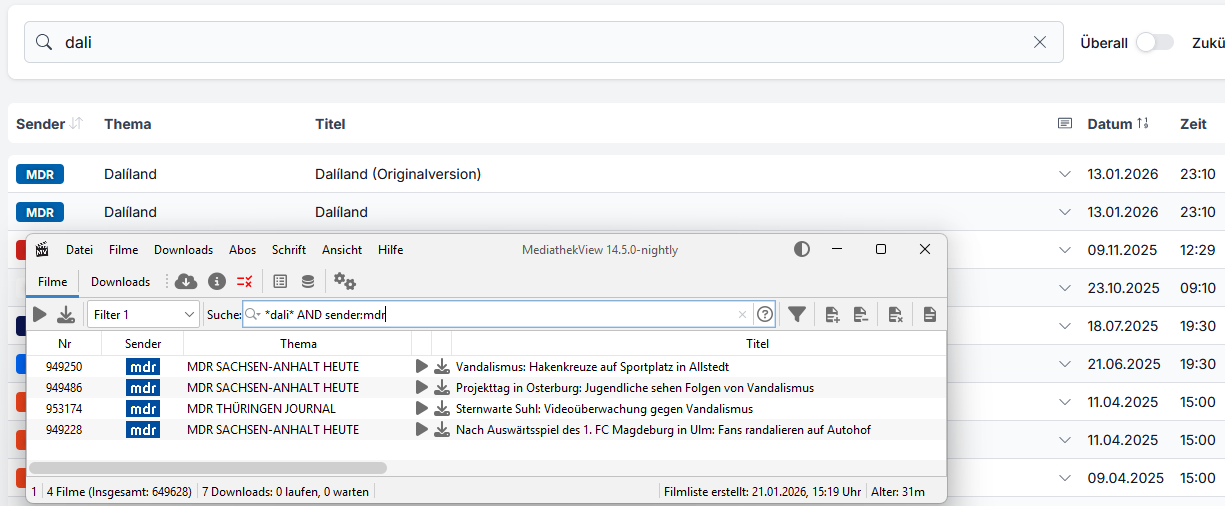Screen dimensions: 1225x506
Task: Open the film information icon
Action: tap(216, 282)
